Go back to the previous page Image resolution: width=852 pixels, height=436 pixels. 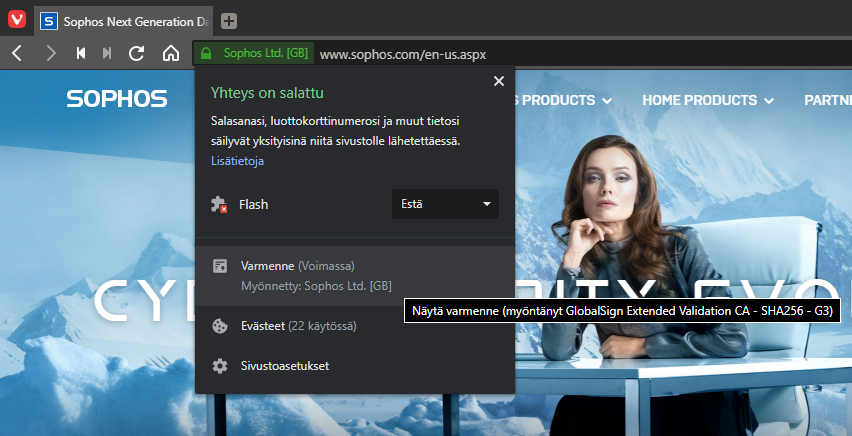tap(17, 53)
